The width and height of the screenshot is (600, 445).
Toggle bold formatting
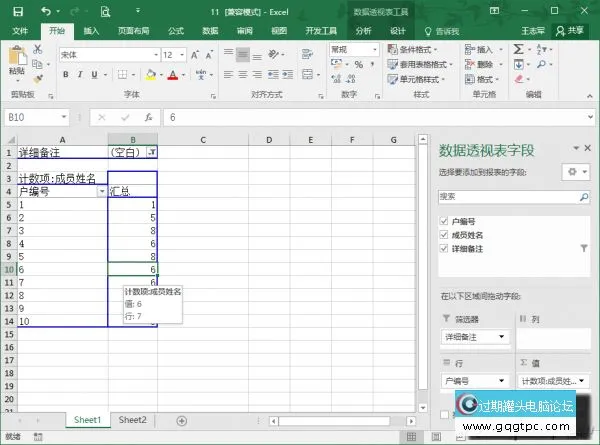(64, 75)
